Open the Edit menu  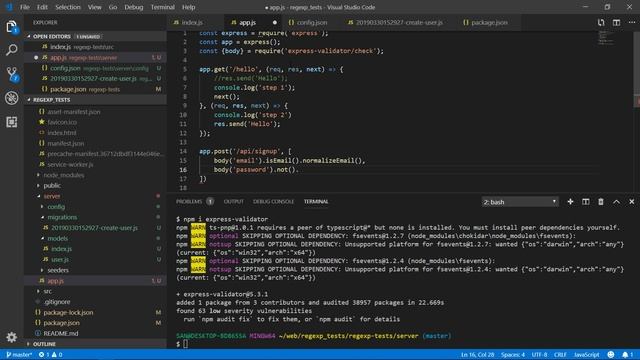[42, 7]
